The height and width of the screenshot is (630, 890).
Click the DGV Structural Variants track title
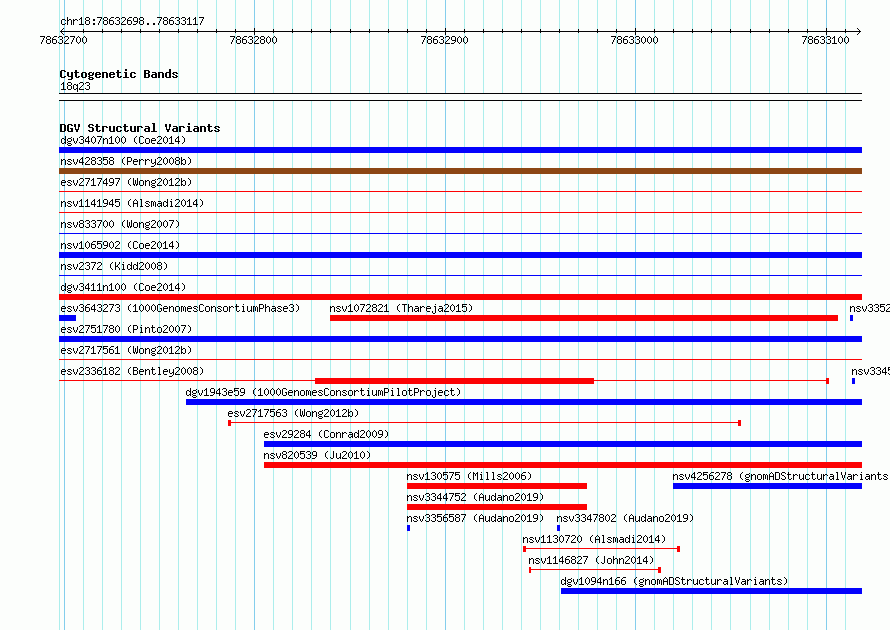pyautogui.click(x=140, y=128)
